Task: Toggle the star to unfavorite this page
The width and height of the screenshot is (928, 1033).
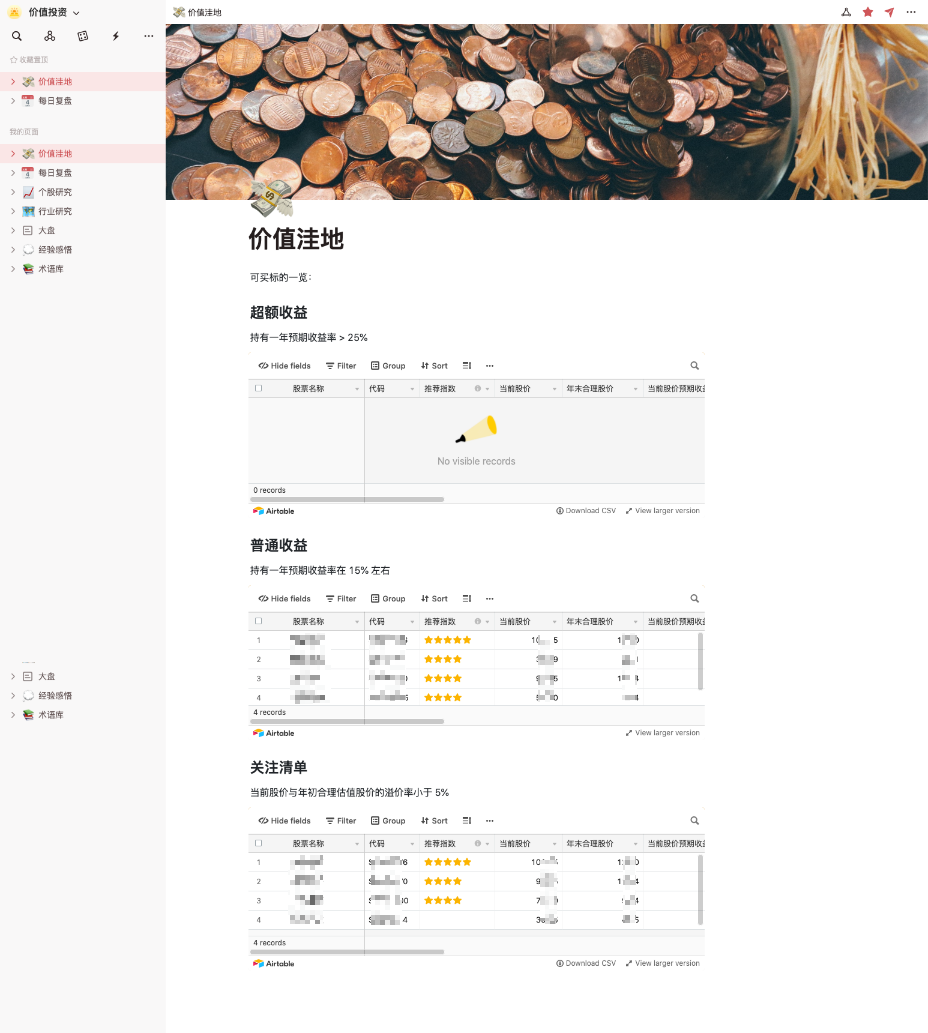Action: (x=868, y=11)
